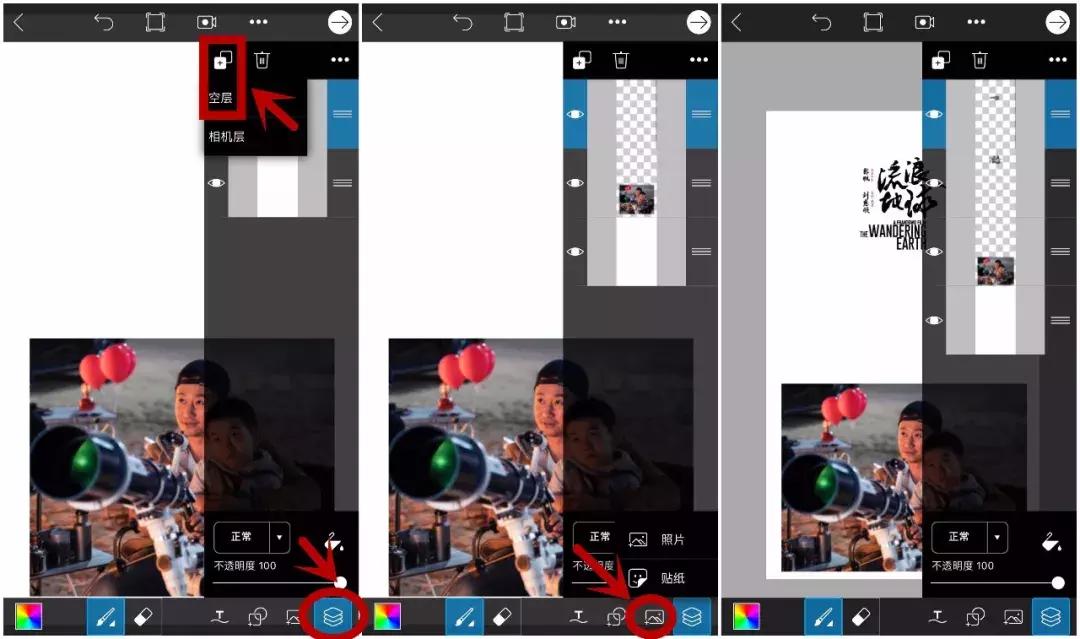Open layer panel more options in right screenshot

pyautogui.click(x=1058, y=60)
